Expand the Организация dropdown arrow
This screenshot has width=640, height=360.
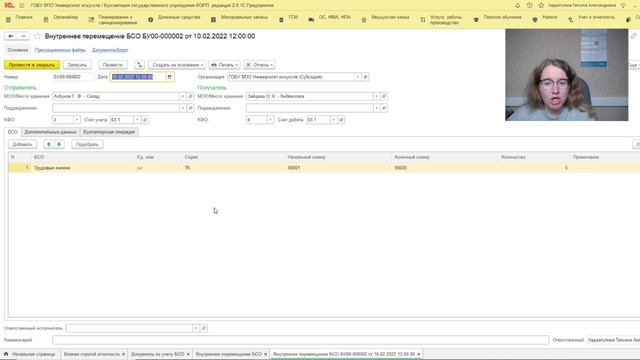(358, 77)
